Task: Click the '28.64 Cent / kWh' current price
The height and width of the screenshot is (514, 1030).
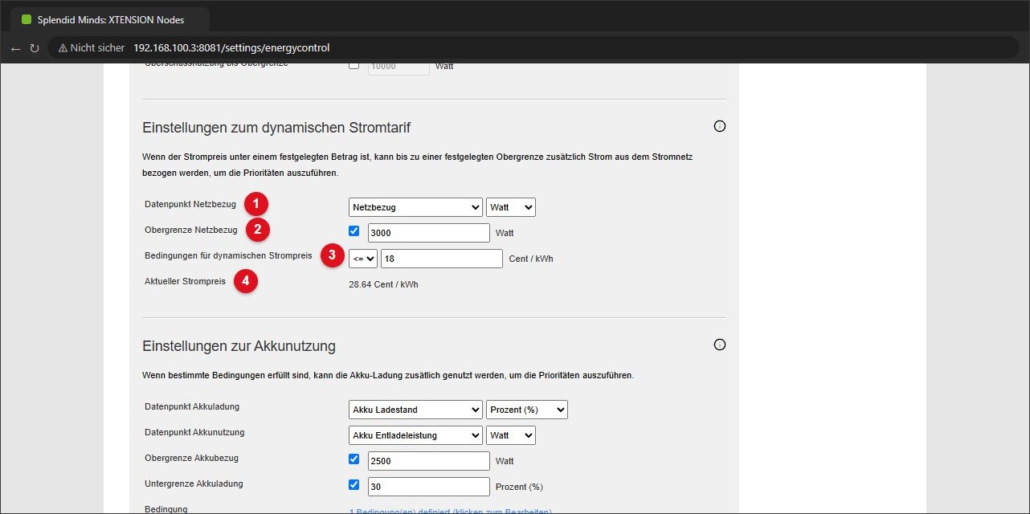Action: click(x=384, y=285)
